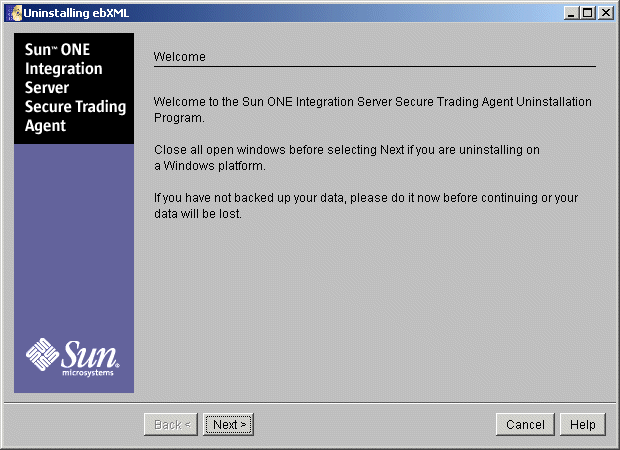This screenshot has height=450, width=620.
Task: Click the 'Welcome' heading text
Action: [x=180, y=57]
